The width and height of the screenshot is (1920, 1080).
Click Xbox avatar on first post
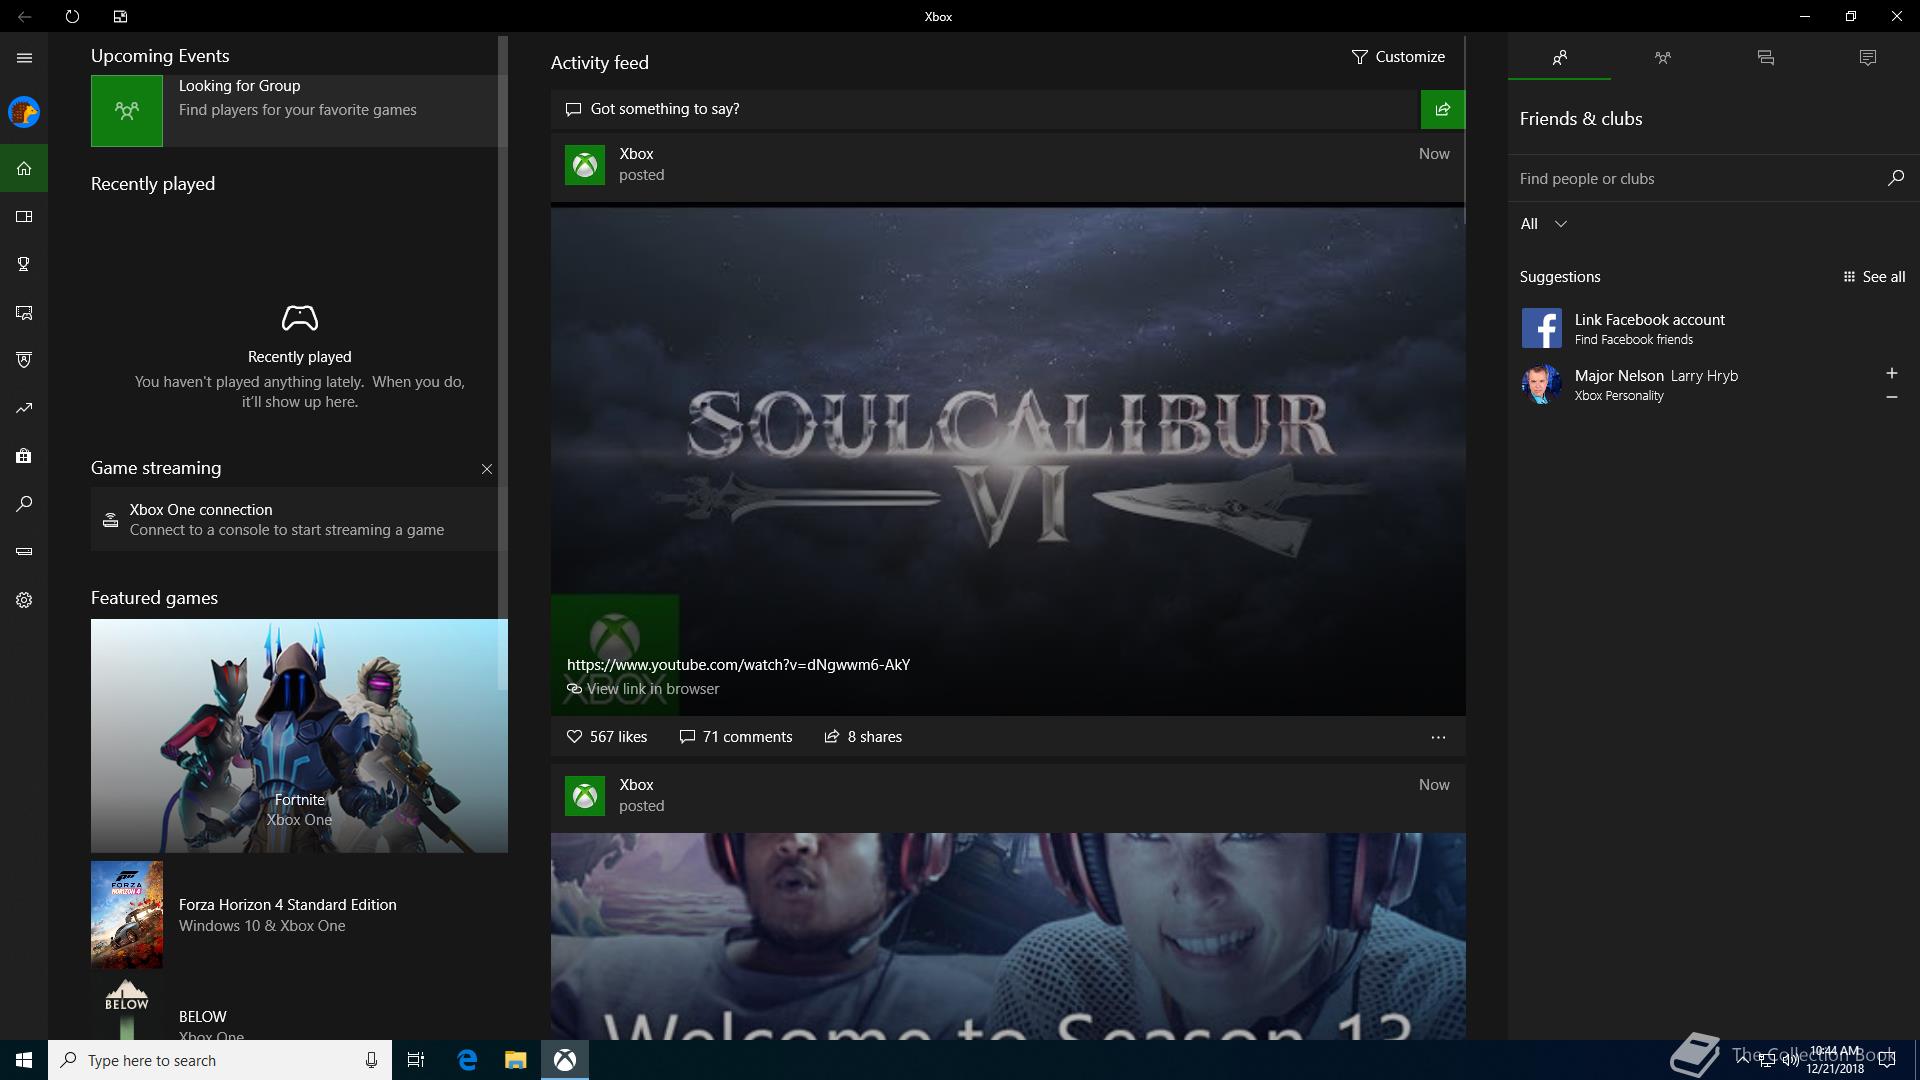(585, 165)
